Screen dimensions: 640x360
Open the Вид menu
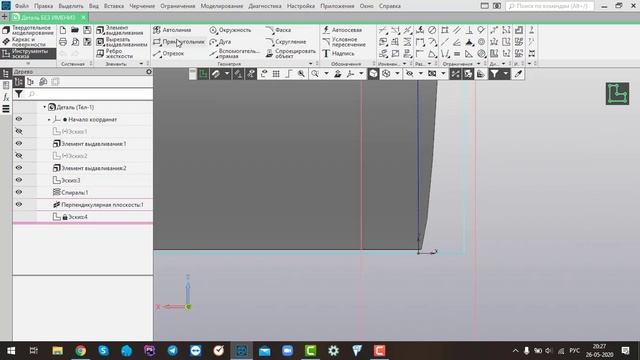coord(94,6)
